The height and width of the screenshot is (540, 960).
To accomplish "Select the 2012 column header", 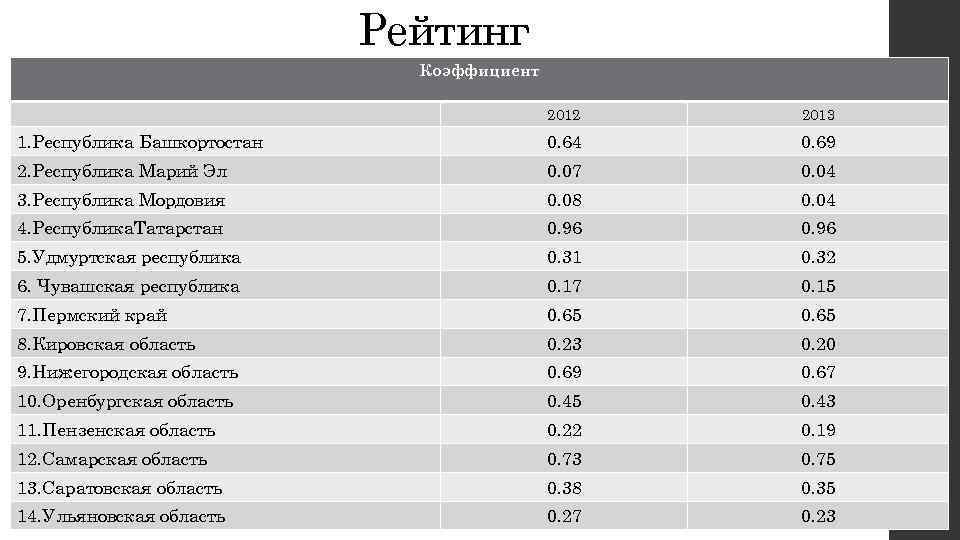I will coord(563,115).
